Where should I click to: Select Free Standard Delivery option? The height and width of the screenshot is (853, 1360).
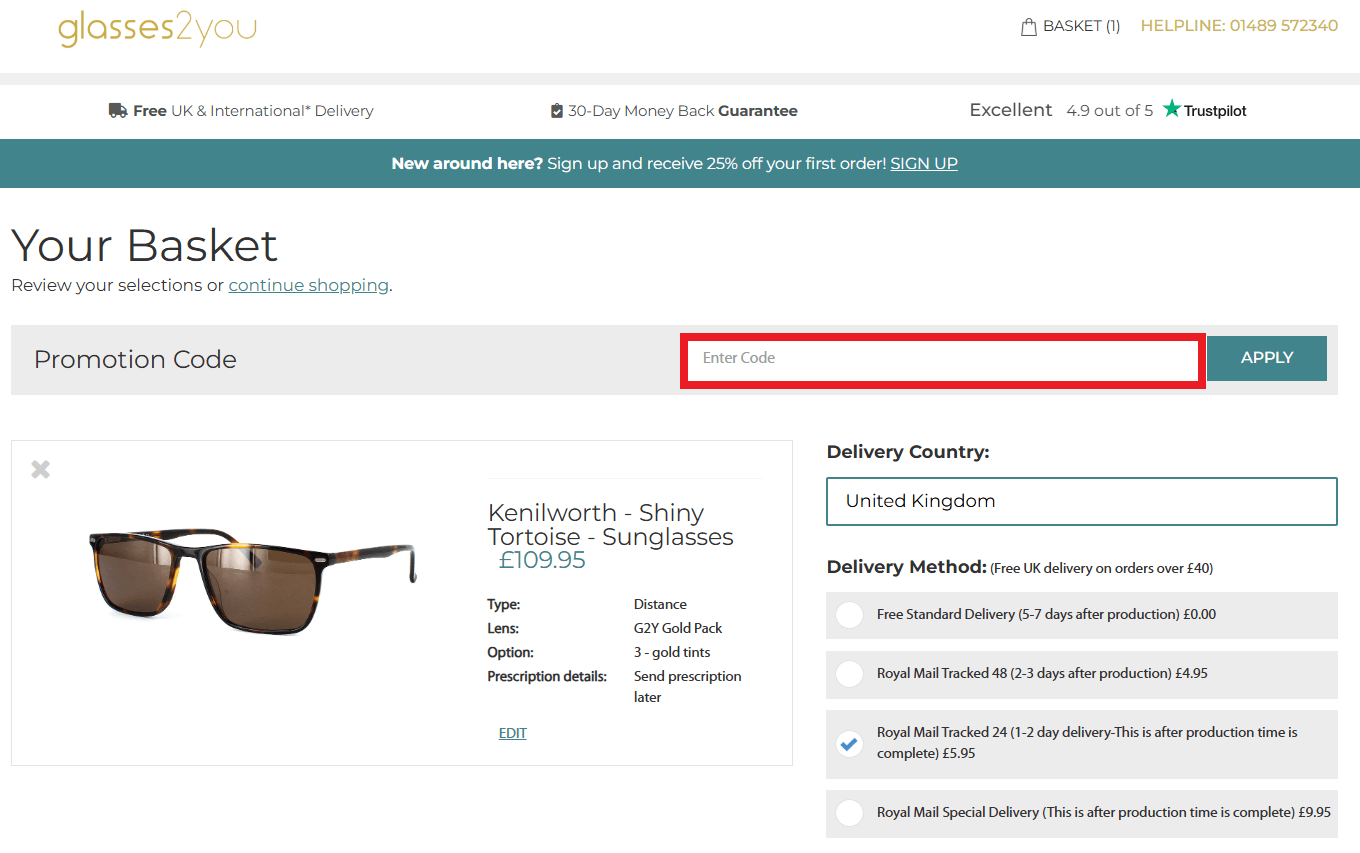1082,615
